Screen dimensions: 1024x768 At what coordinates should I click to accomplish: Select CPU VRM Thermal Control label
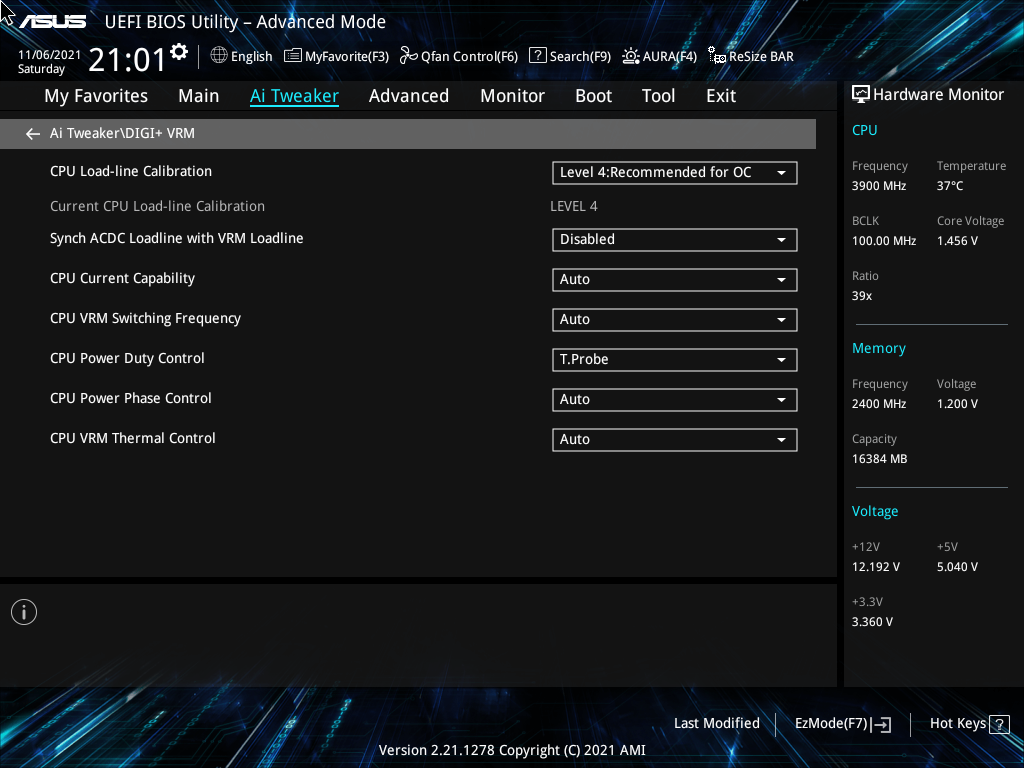133,438
